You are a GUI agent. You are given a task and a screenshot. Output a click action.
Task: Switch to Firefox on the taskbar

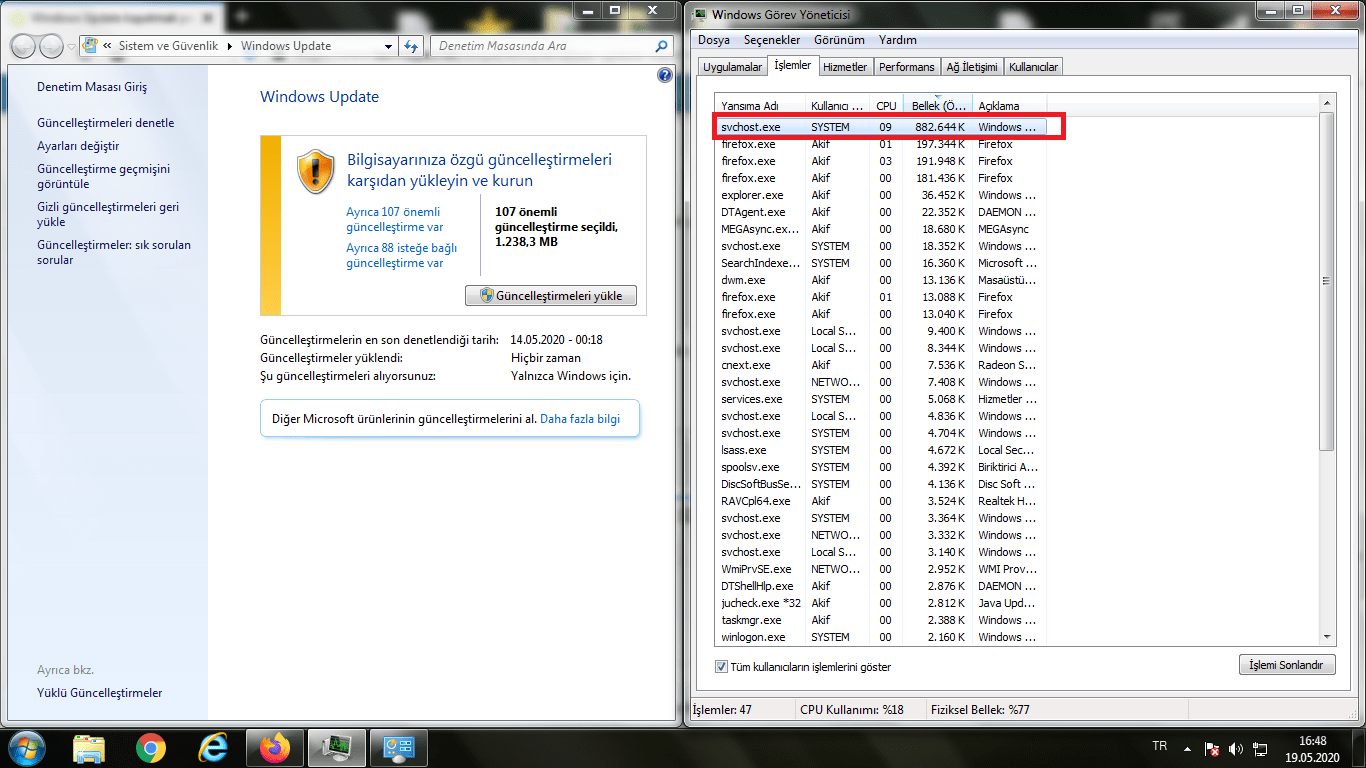pos(275,748)
